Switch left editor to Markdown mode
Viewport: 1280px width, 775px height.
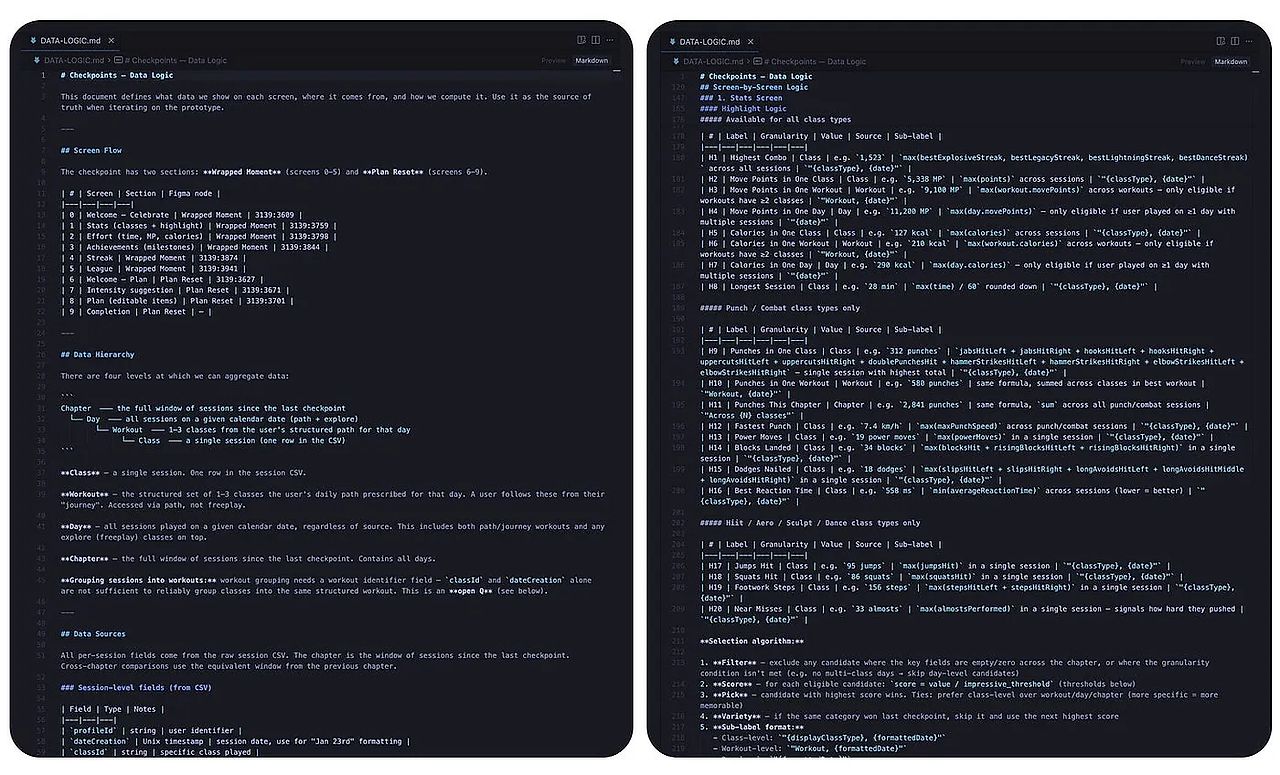tap(591, 60)
